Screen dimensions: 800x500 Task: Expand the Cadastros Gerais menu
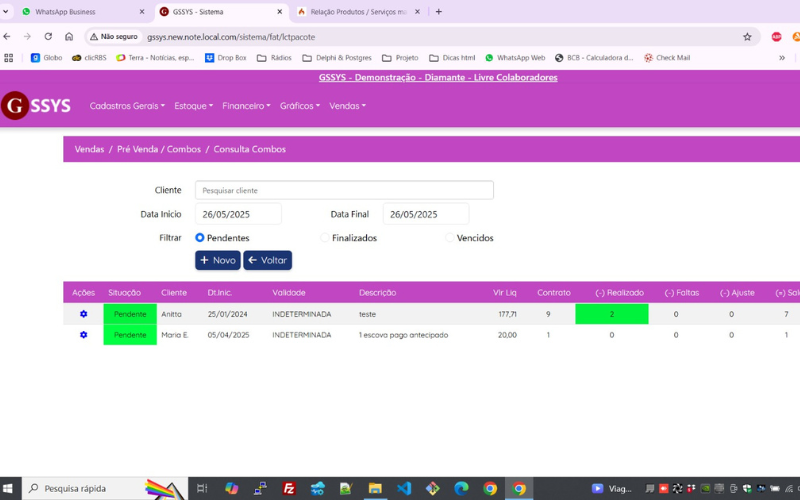(x=127, y=106)
